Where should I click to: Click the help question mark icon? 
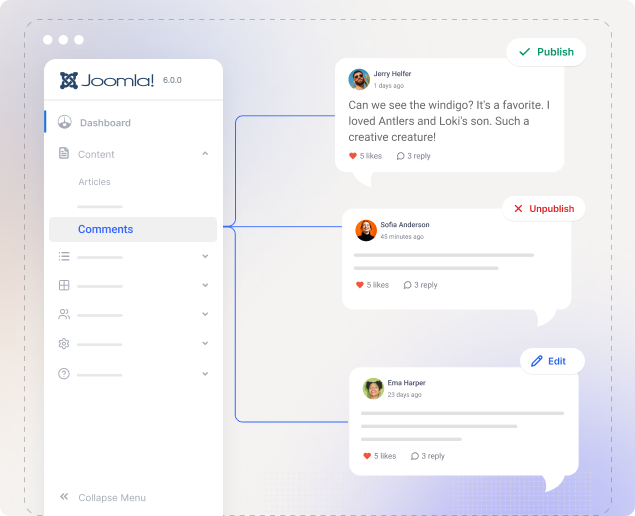pos(64,373)
